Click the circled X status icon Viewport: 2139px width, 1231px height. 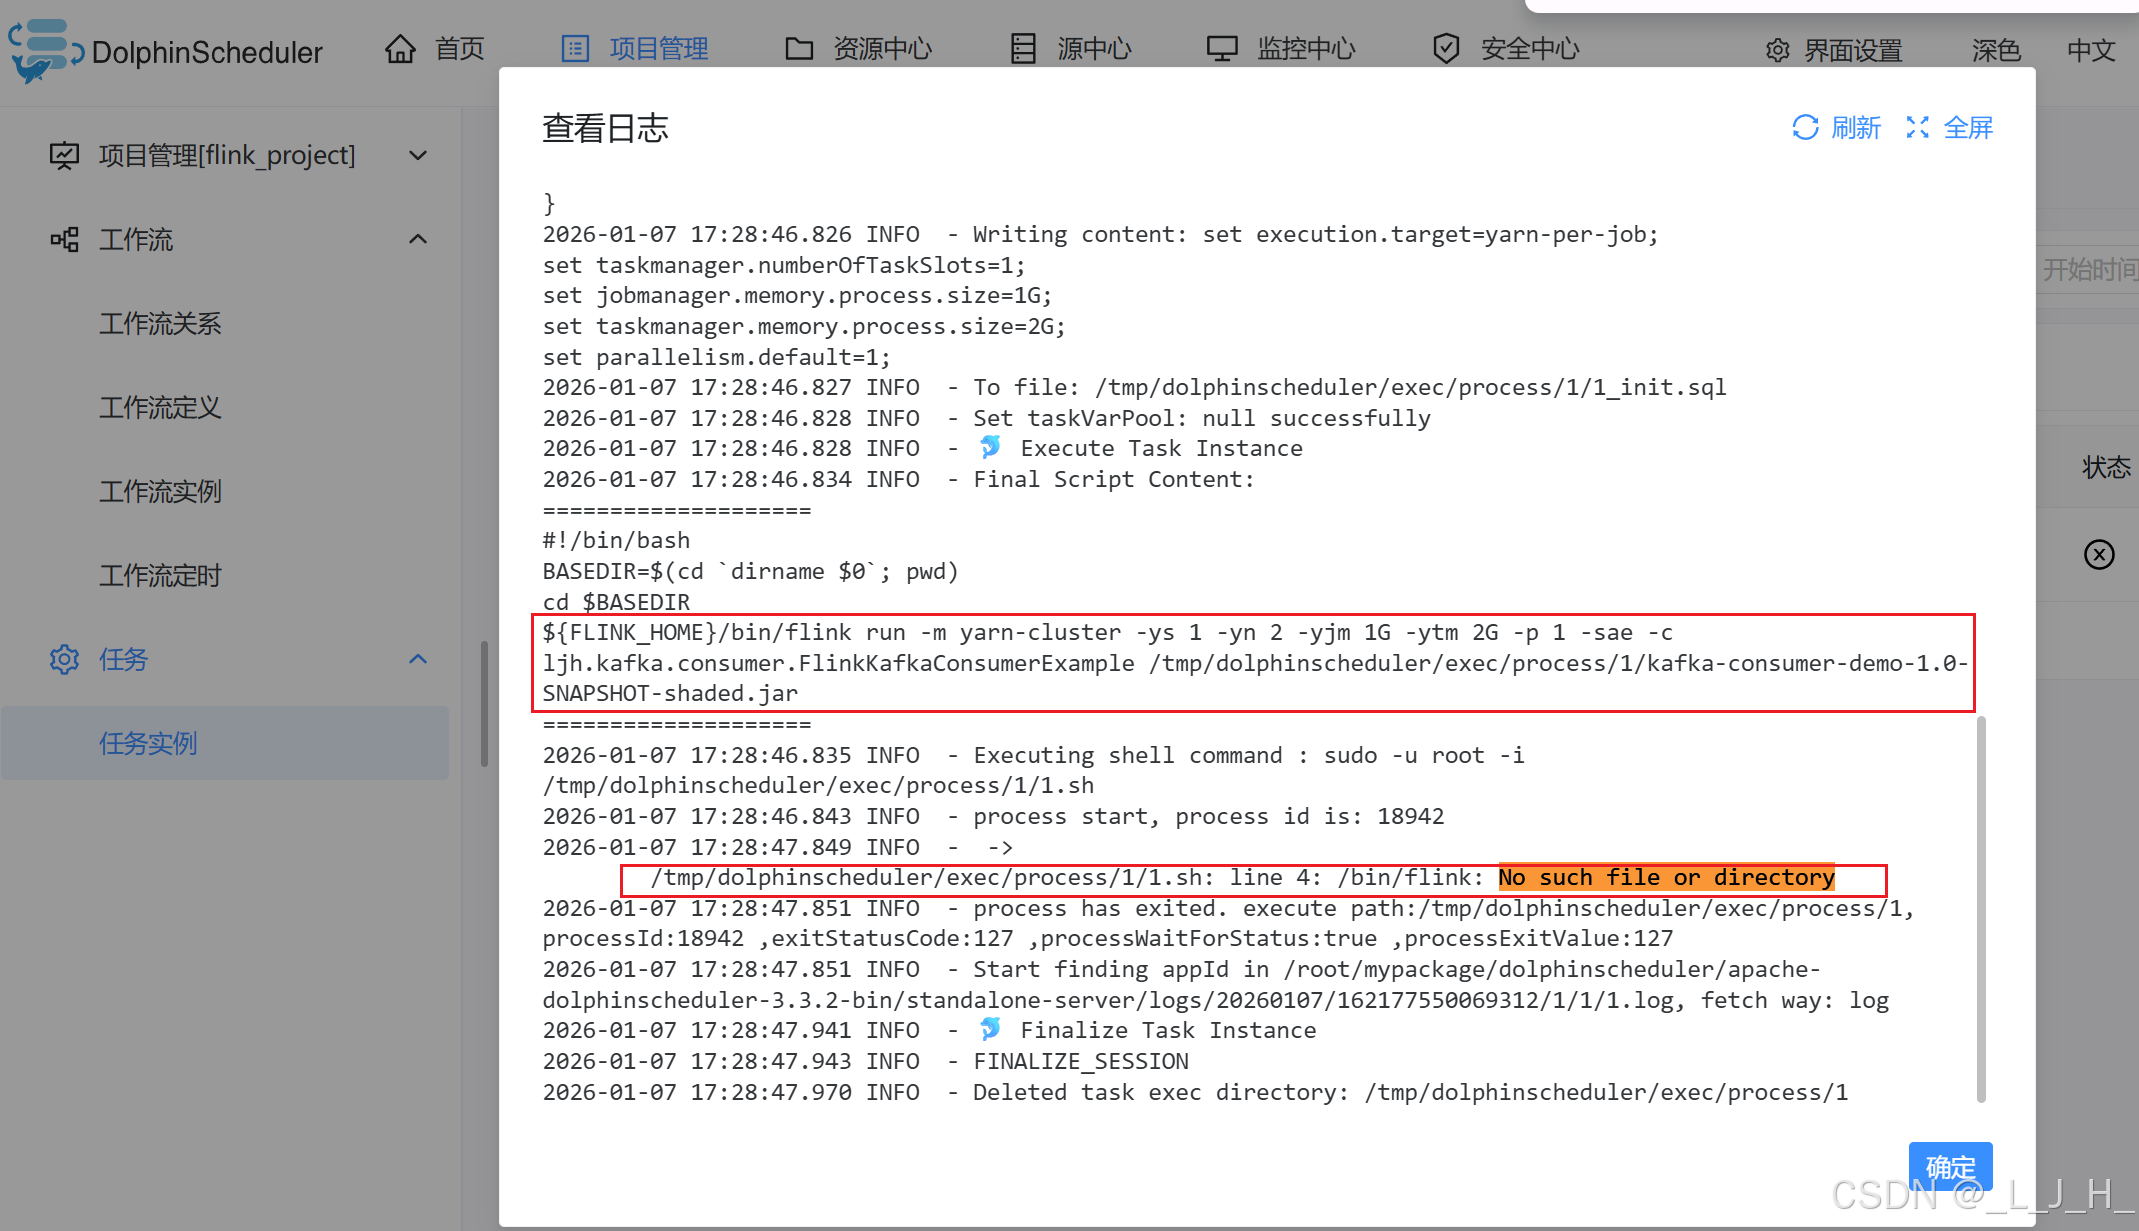[2098, 554]
